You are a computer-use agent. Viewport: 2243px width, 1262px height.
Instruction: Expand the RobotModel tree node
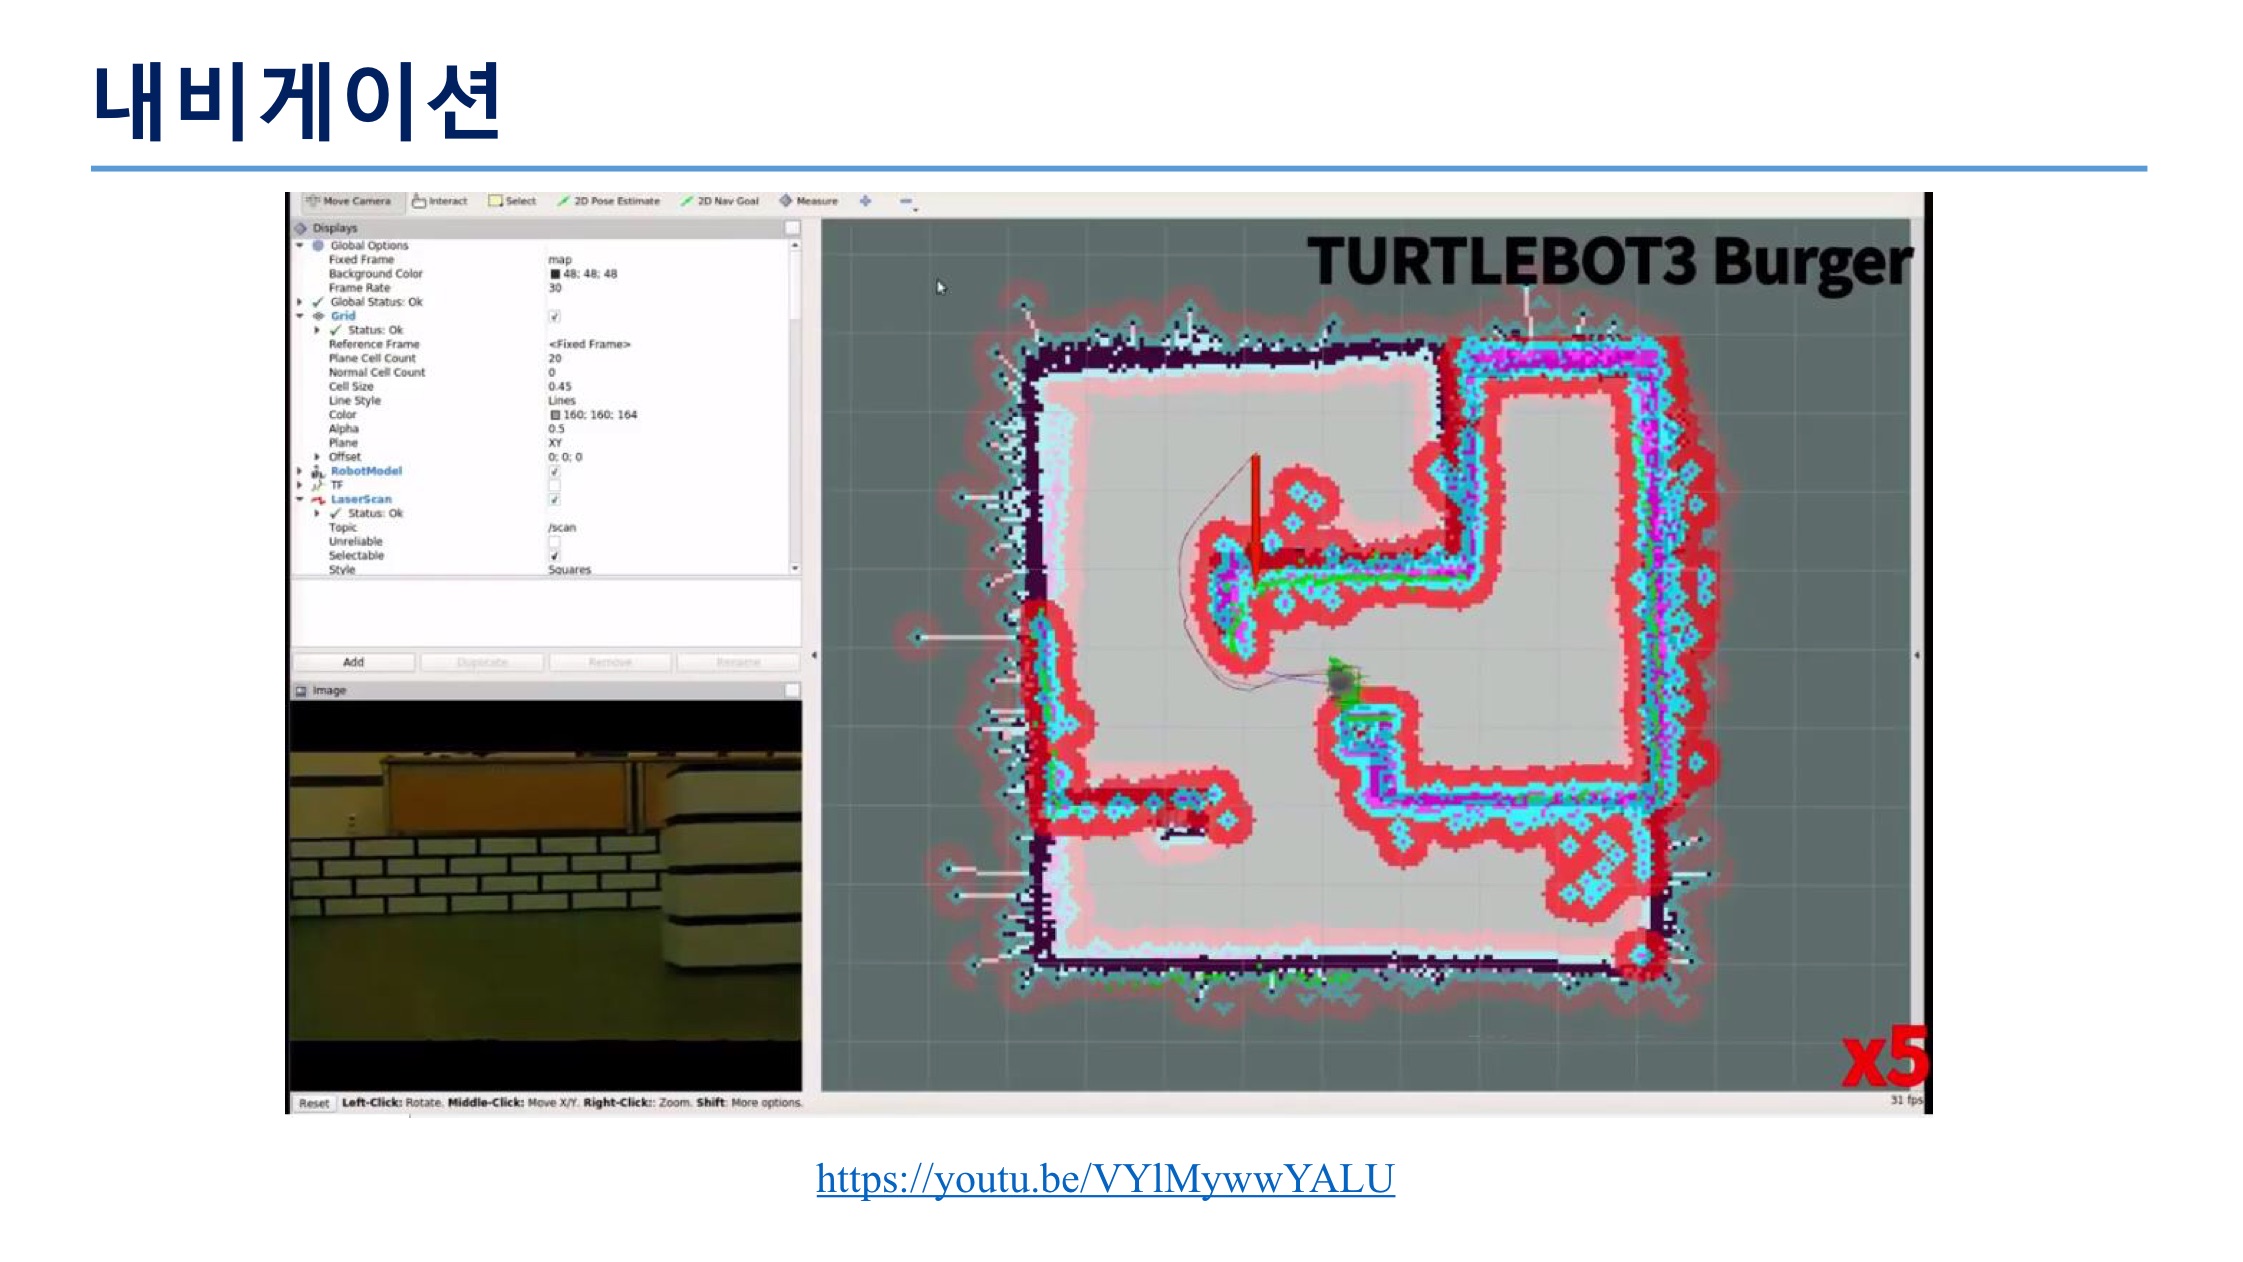[x=299, y=471]
